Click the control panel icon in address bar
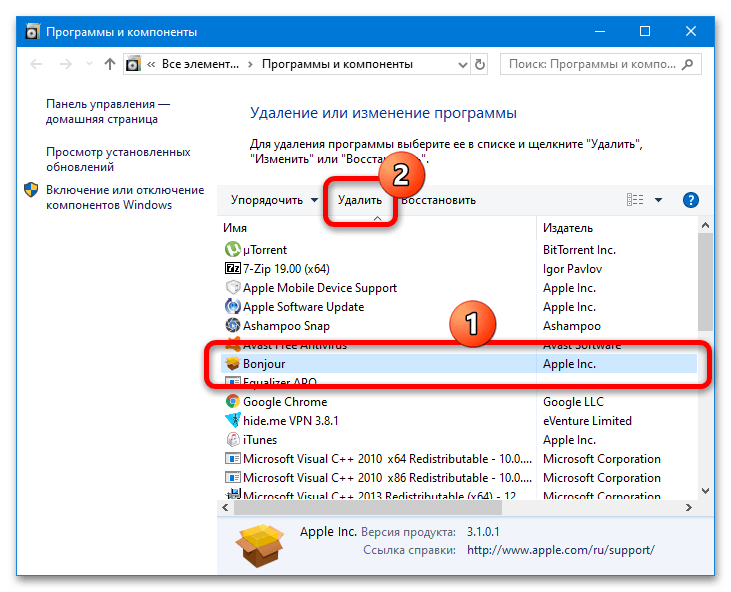 pos(133,64)
